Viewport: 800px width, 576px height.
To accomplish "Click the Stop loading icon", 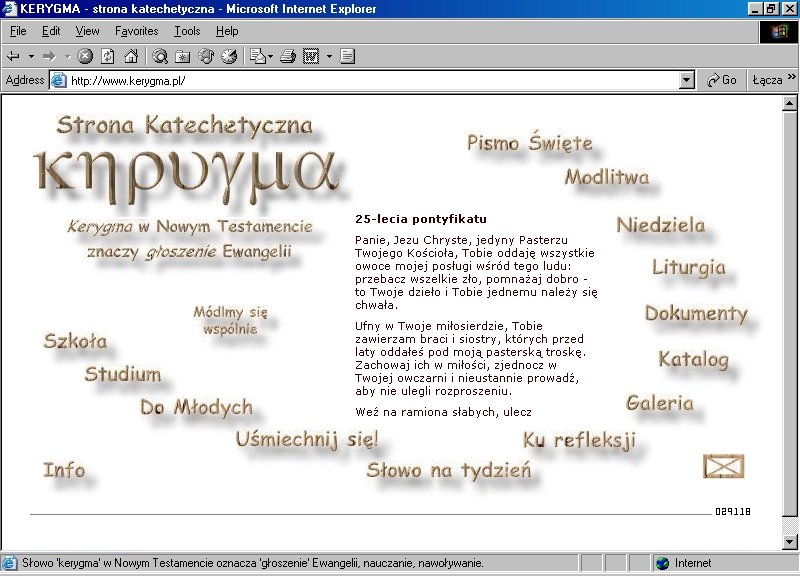I will tap(85, 56).
